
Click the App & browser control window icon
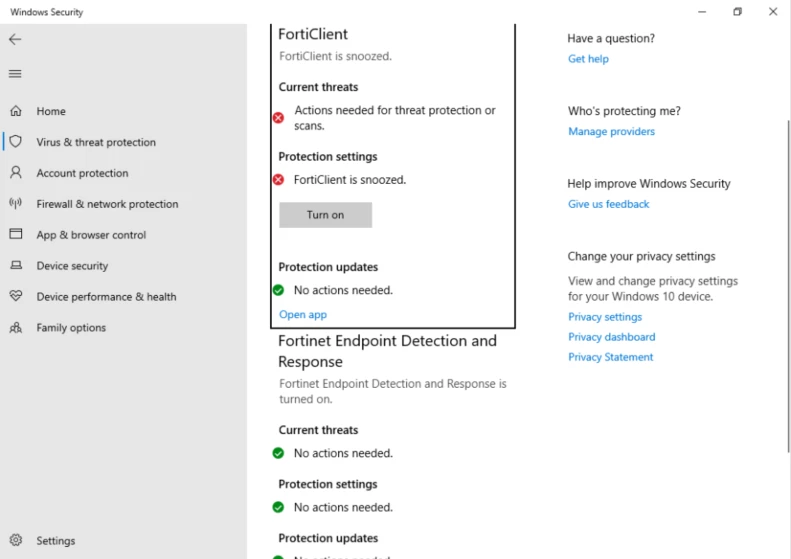click(x=16, y=234)
